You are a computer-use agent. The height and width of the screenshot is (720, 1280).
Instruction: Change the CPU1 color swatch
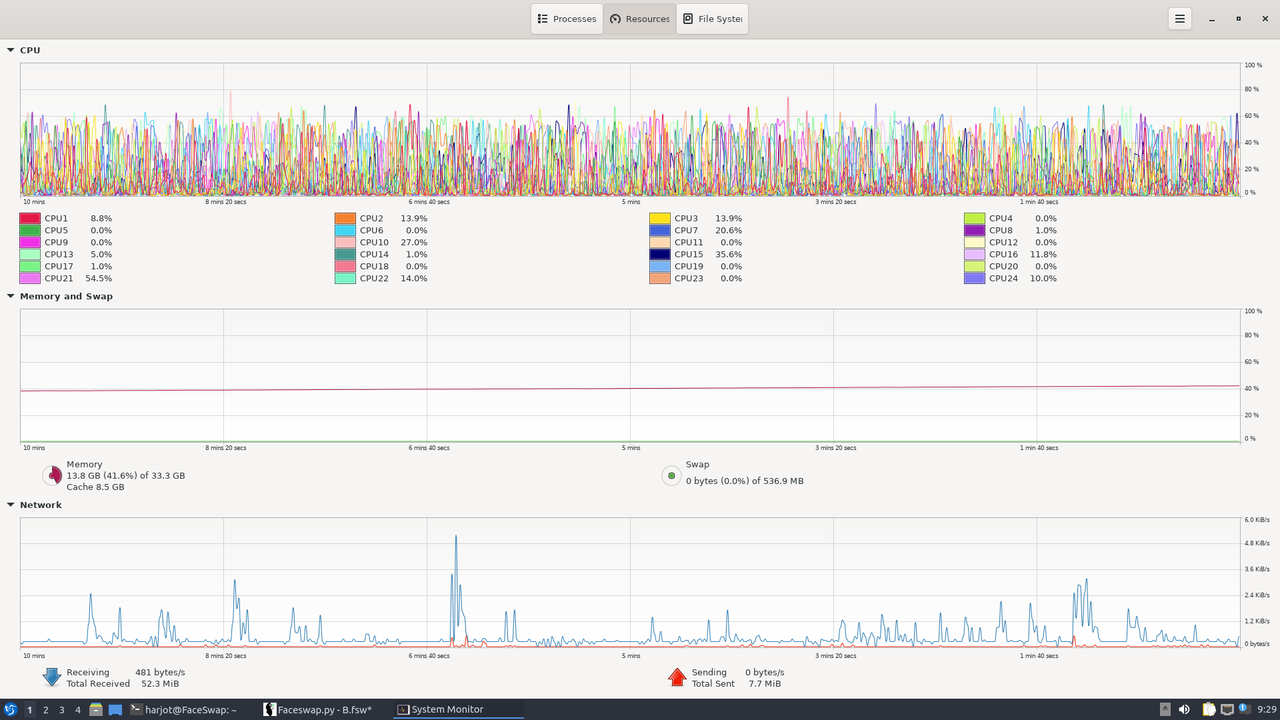point(30,218)
